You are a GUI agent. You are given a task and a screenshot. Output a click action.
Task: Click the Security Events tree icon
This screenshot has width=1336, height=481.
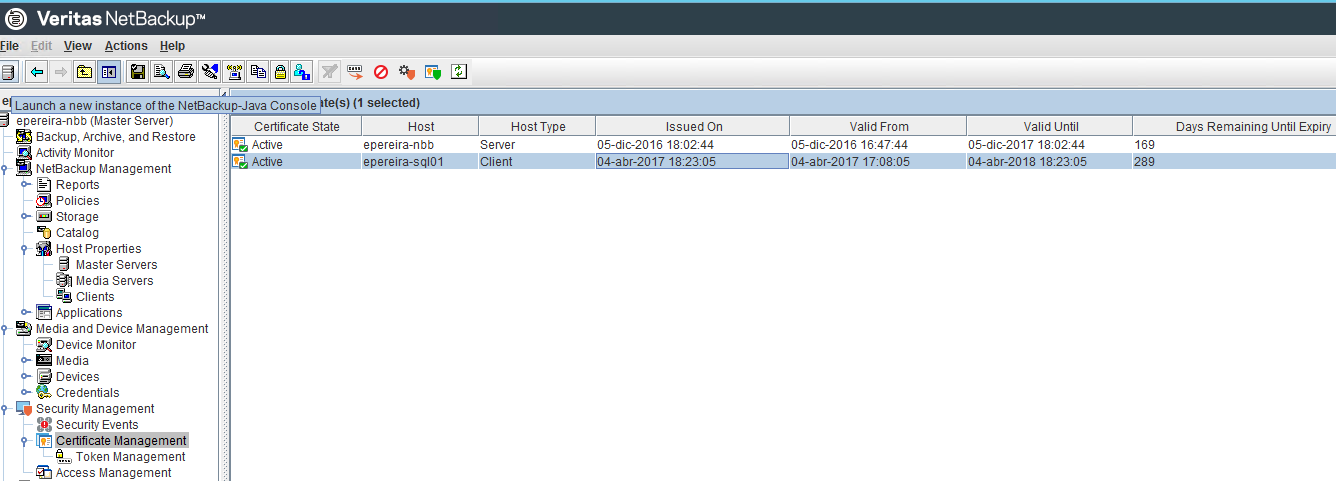click(45, 425)
